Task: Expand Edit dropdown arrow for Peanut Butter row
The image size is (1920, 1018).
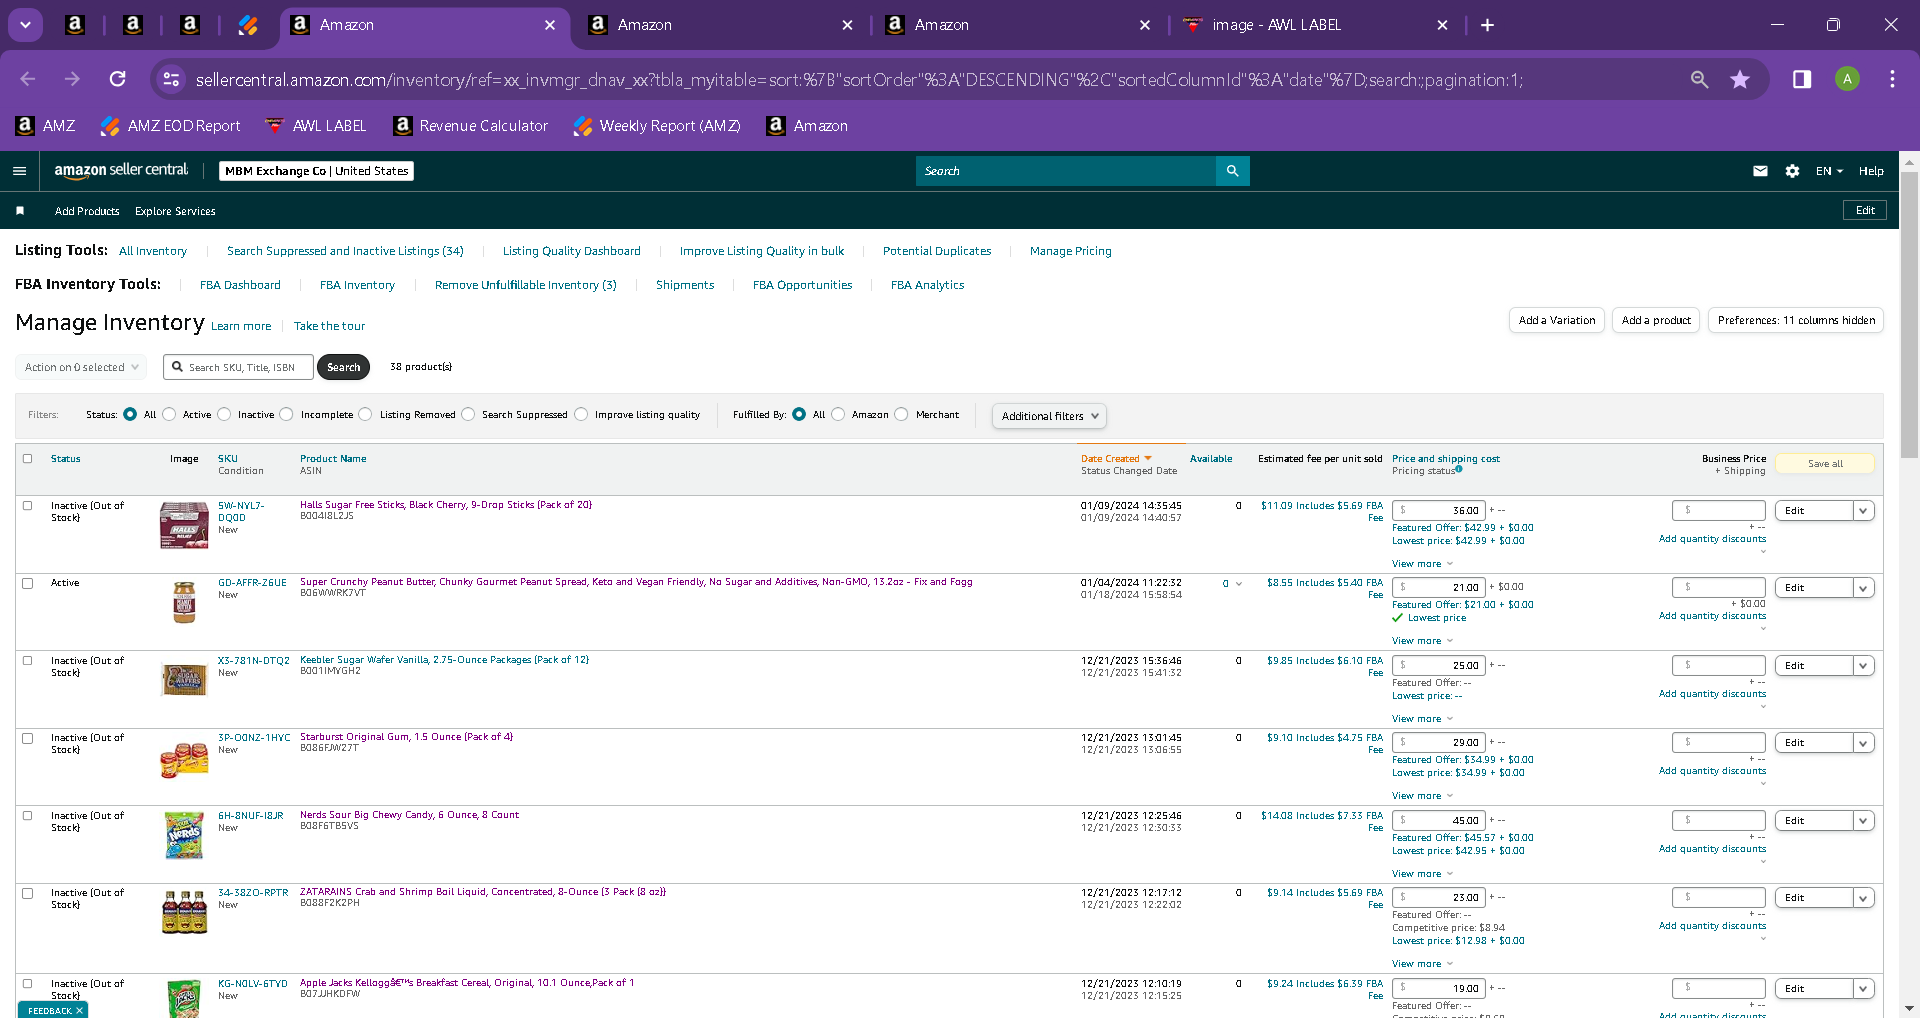Action: pos(1863,588)
